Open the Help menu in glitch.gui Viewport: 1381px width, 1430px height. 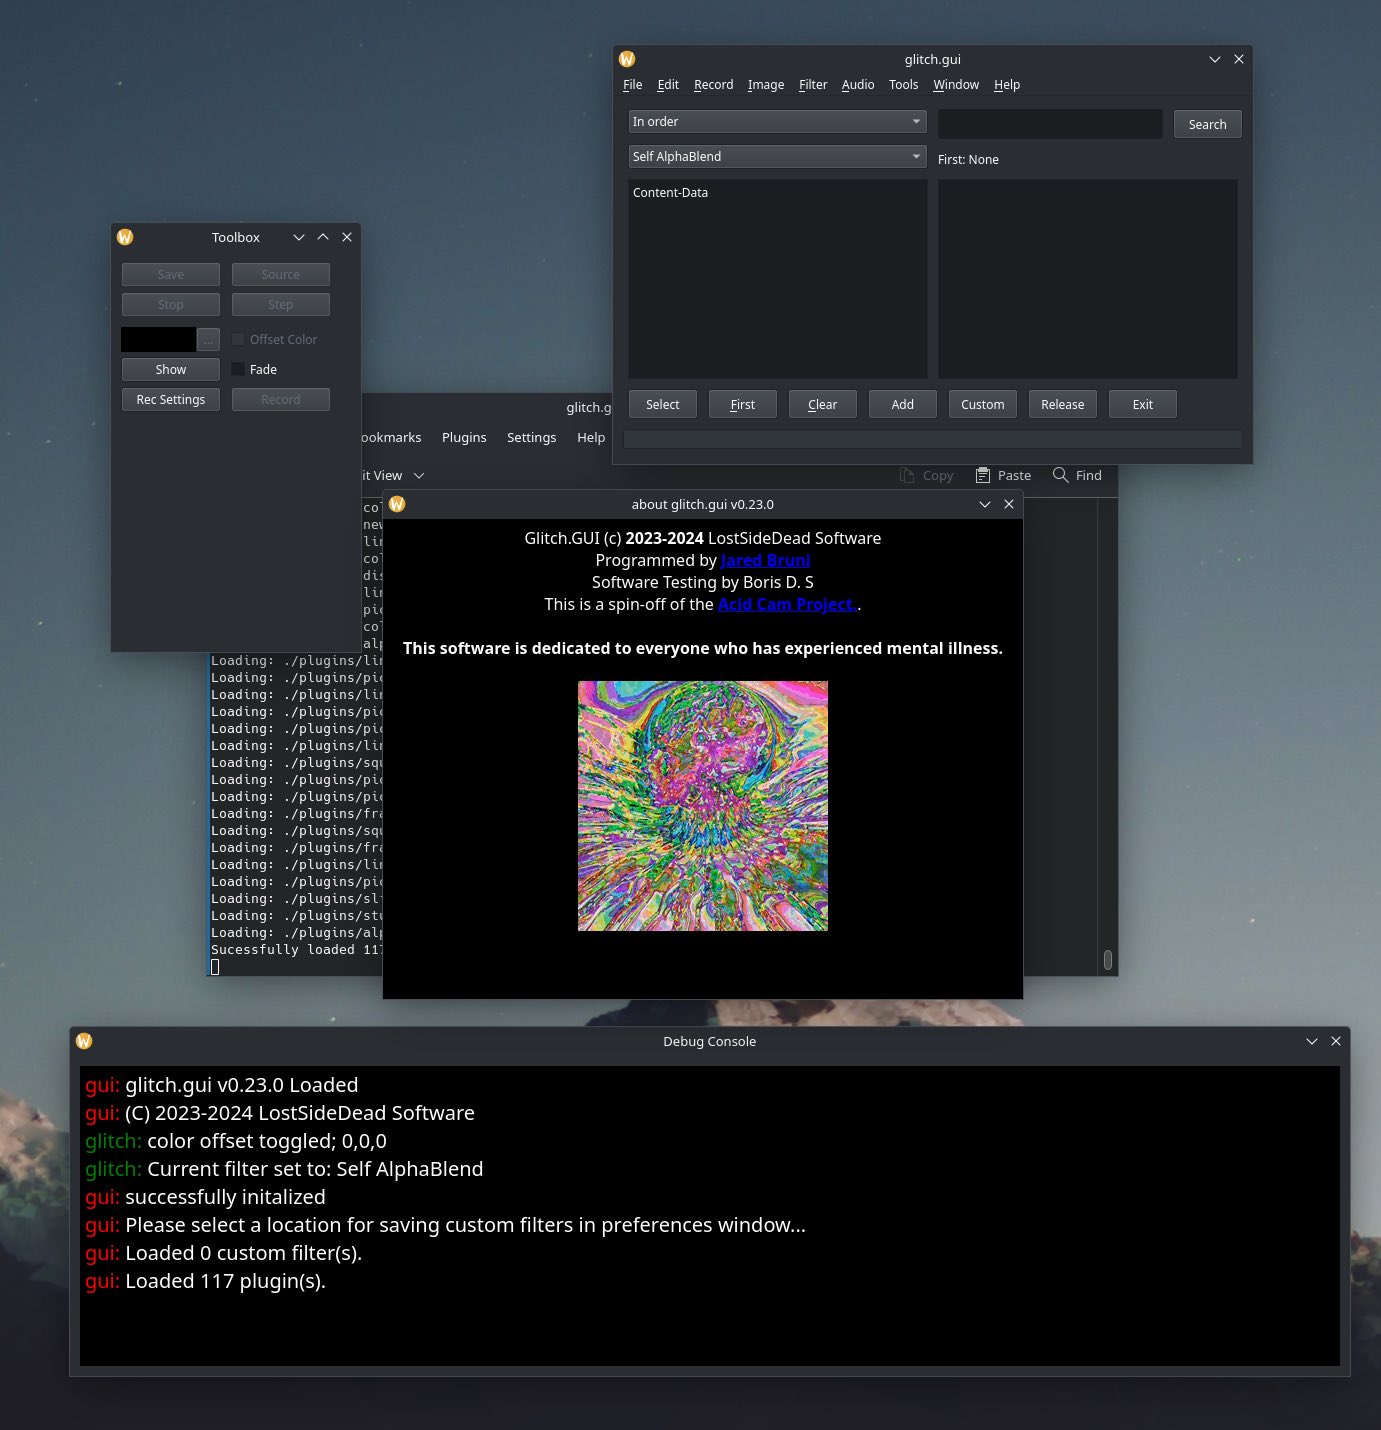pyautogui.click(x=1007, y=85)
